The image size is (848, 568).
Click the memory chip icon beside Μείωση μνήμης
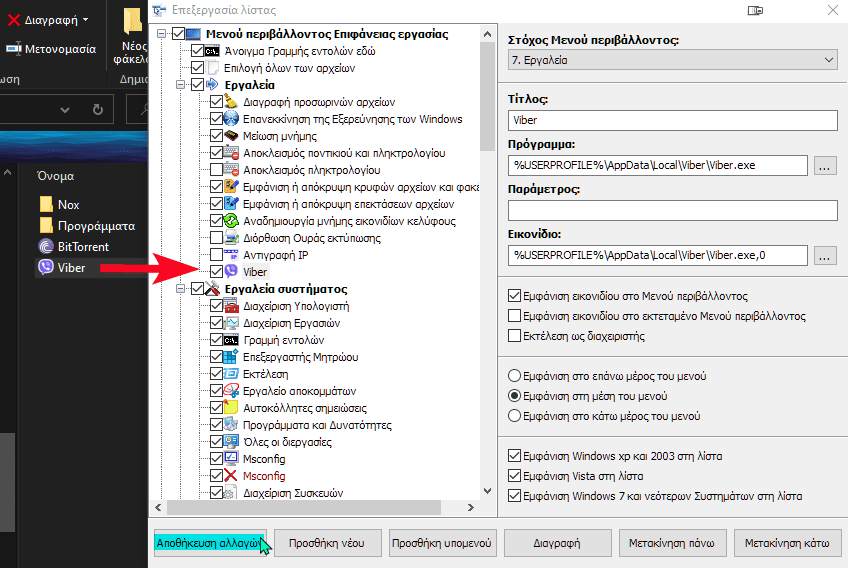click(231, 136)
